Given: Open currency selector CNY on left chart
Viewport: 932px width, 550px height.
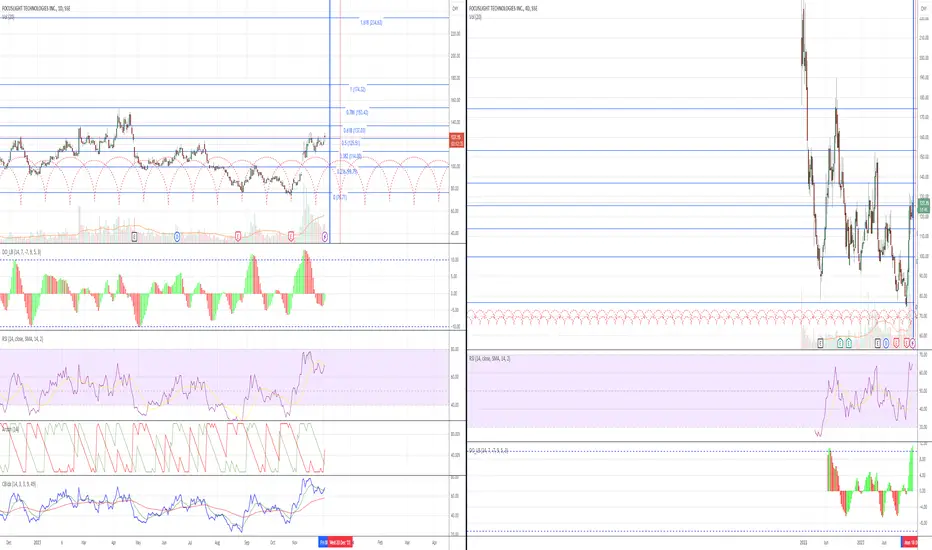Looking at the screenshot, I should pyautogui.click(x=455, y=8).
